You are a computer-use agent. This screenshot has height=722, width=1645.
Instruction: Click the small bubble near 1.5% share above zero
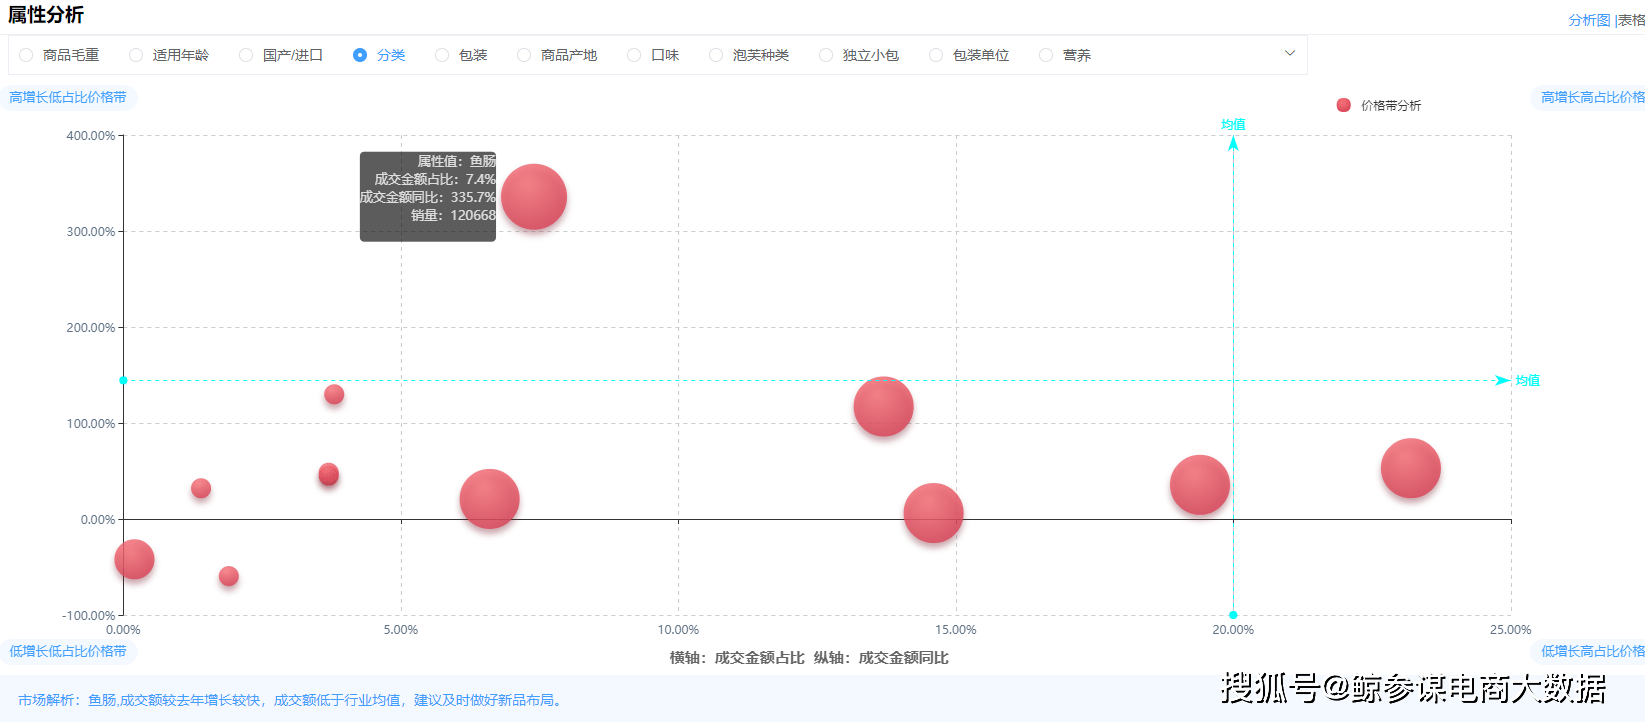tap(201, 488)
